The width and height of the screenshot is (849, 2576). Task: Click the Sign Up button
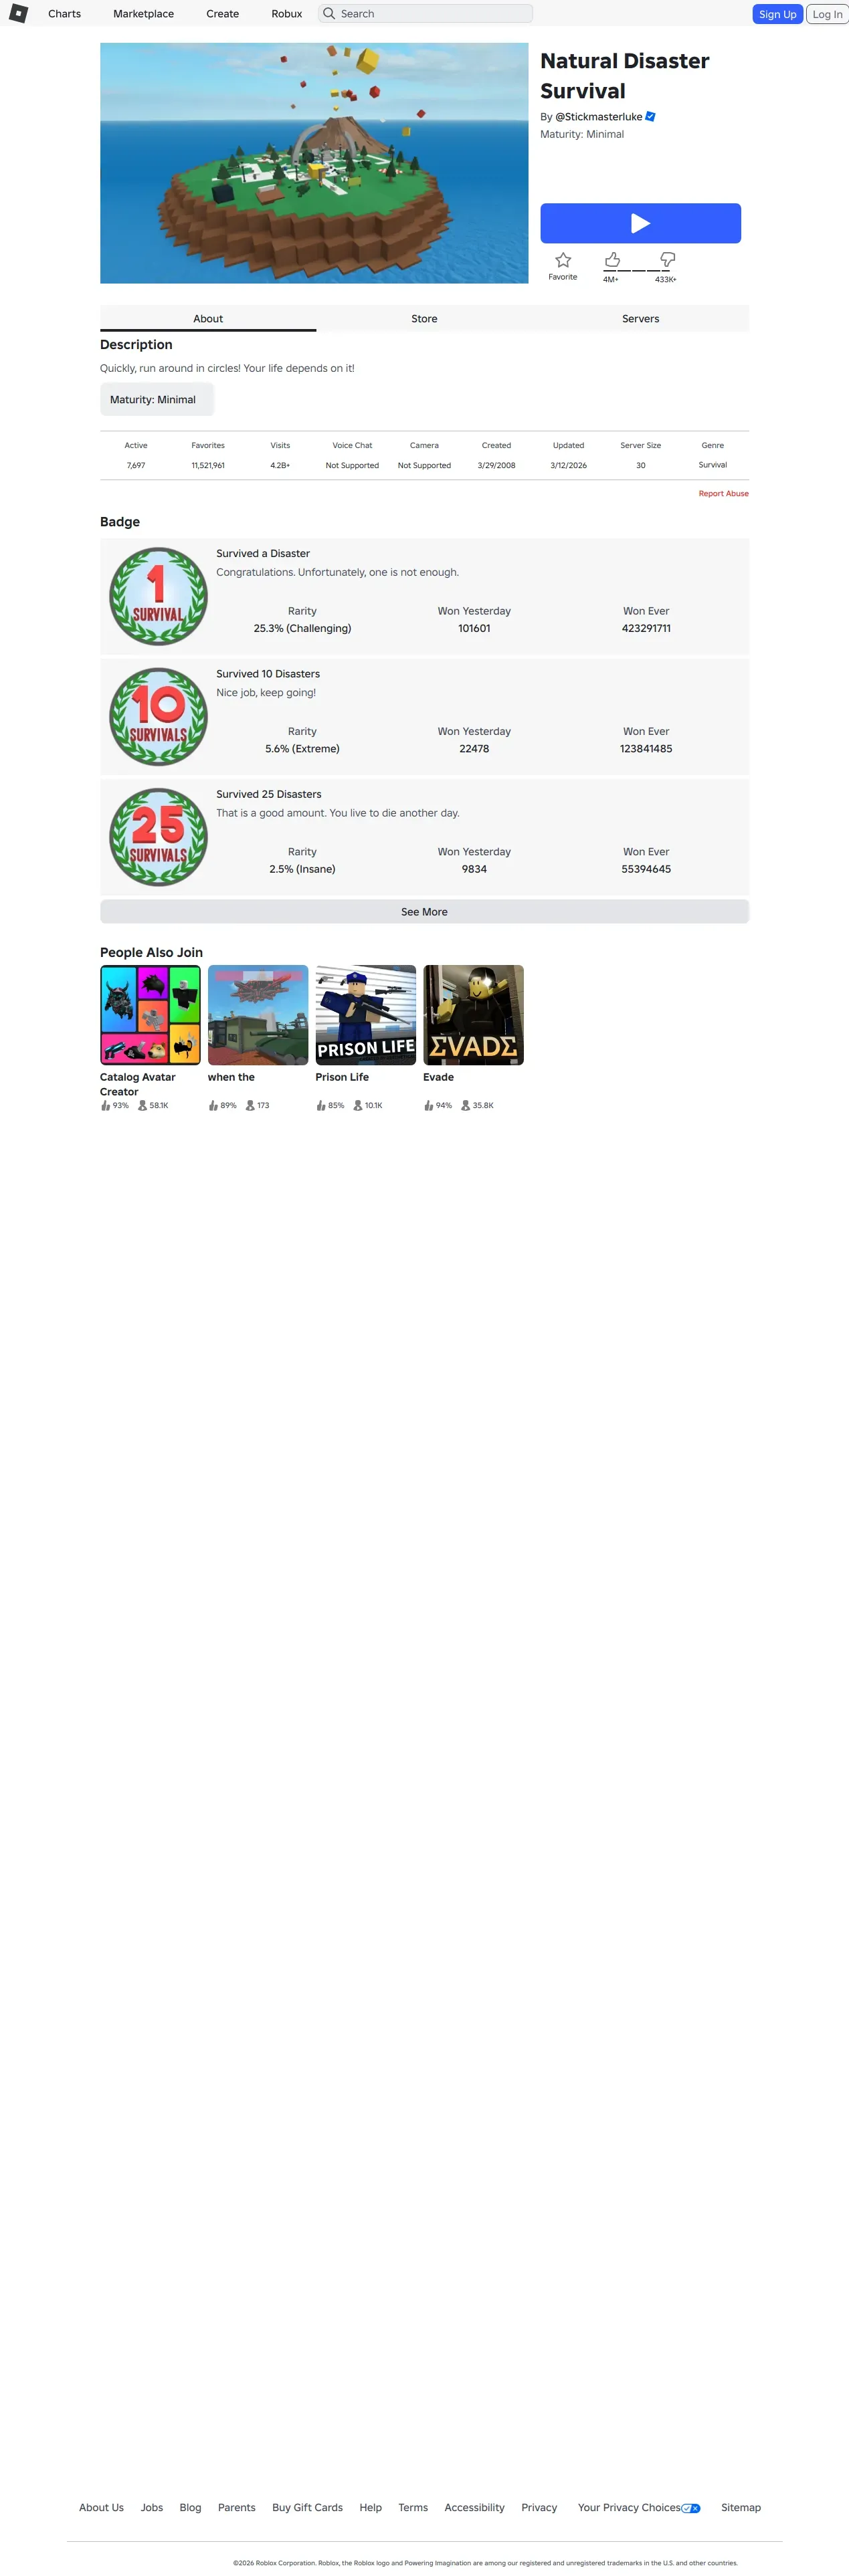pyautogui.click(x=777, y=14)
